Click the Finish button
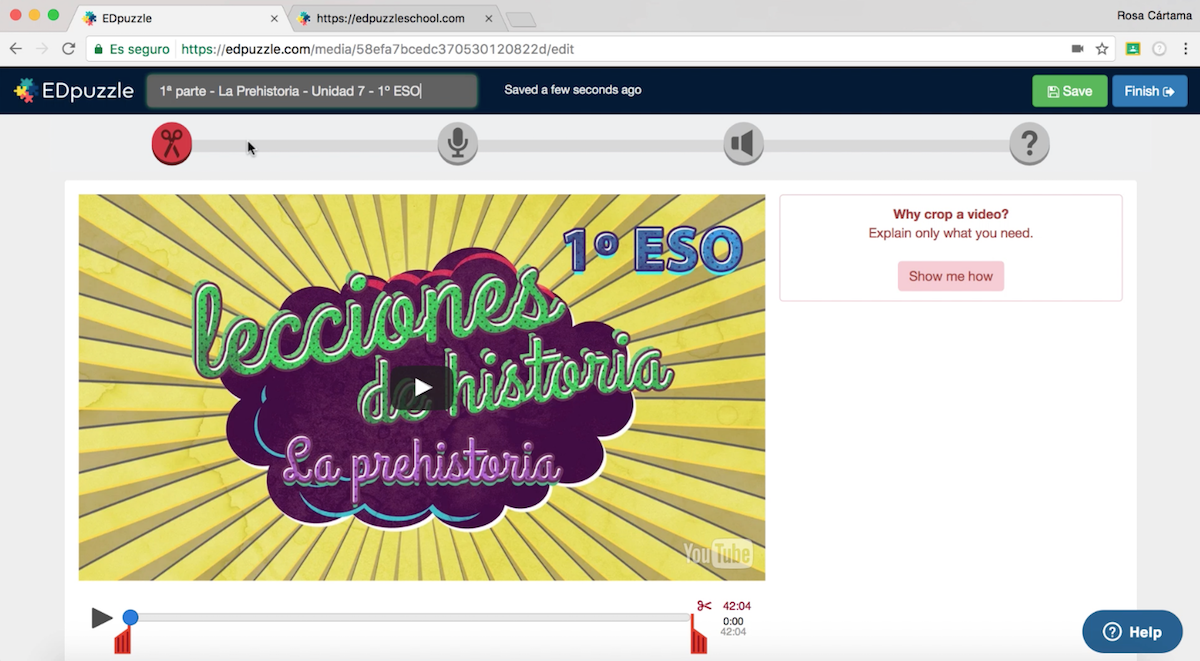This screenshot has height=661, width=1200. [1149, 91]
